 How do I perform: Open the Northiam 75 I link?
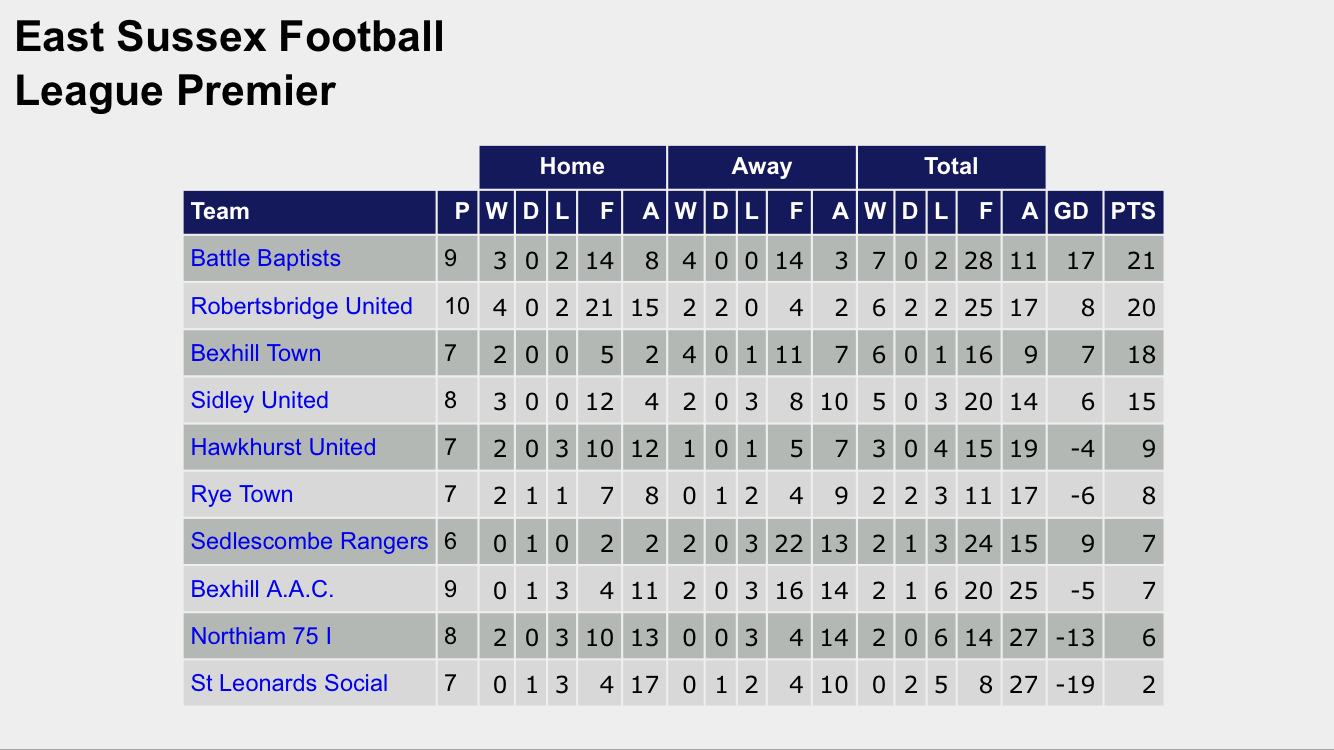tap(261, 636)
